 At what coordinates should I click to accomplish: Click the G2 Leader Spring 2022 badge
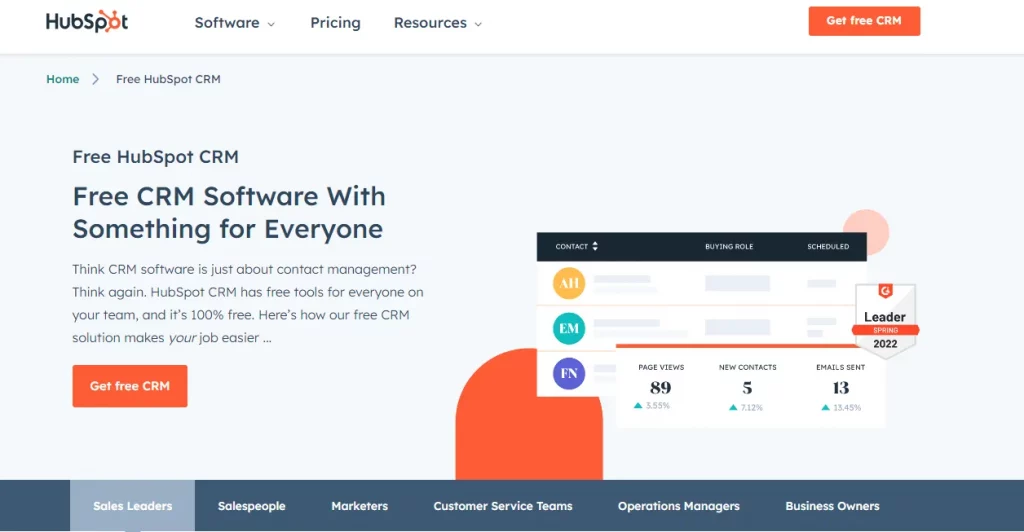(x=885, y=320)
